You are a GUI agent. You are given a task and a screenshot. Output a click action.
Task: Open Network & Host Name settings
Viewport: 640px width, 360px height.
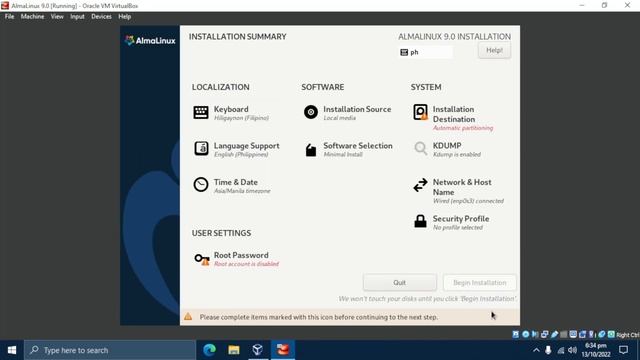click(x=458, y=191)
